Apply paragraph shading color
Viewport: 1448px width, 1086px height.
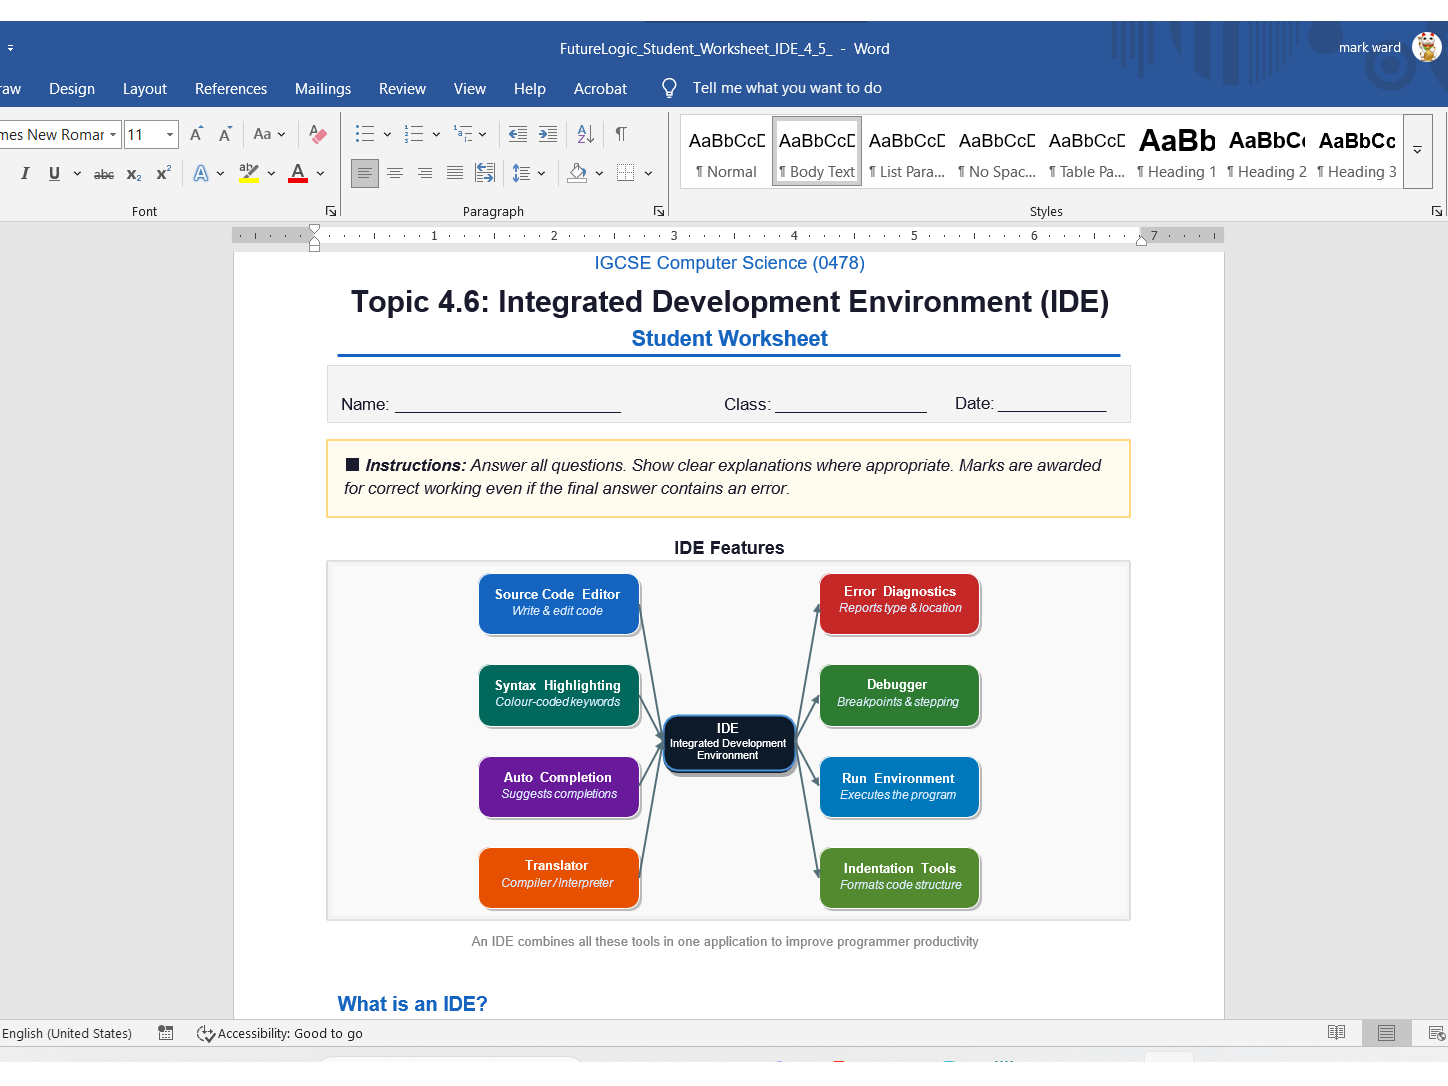(577, 173)
